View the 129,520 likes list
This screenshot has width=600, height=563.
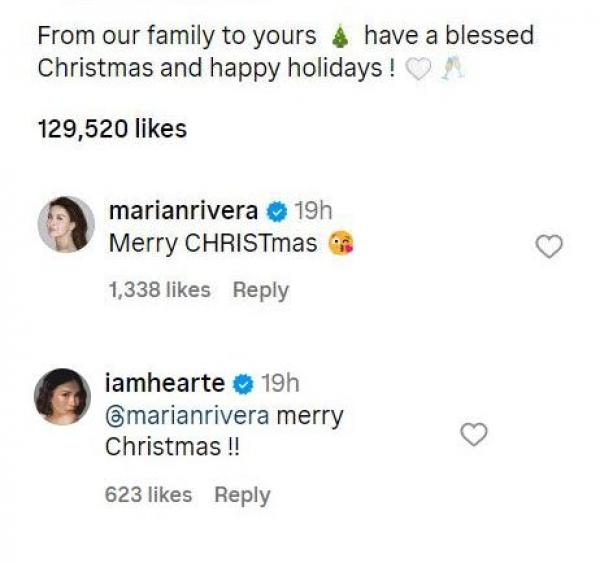tap(112, 129)
